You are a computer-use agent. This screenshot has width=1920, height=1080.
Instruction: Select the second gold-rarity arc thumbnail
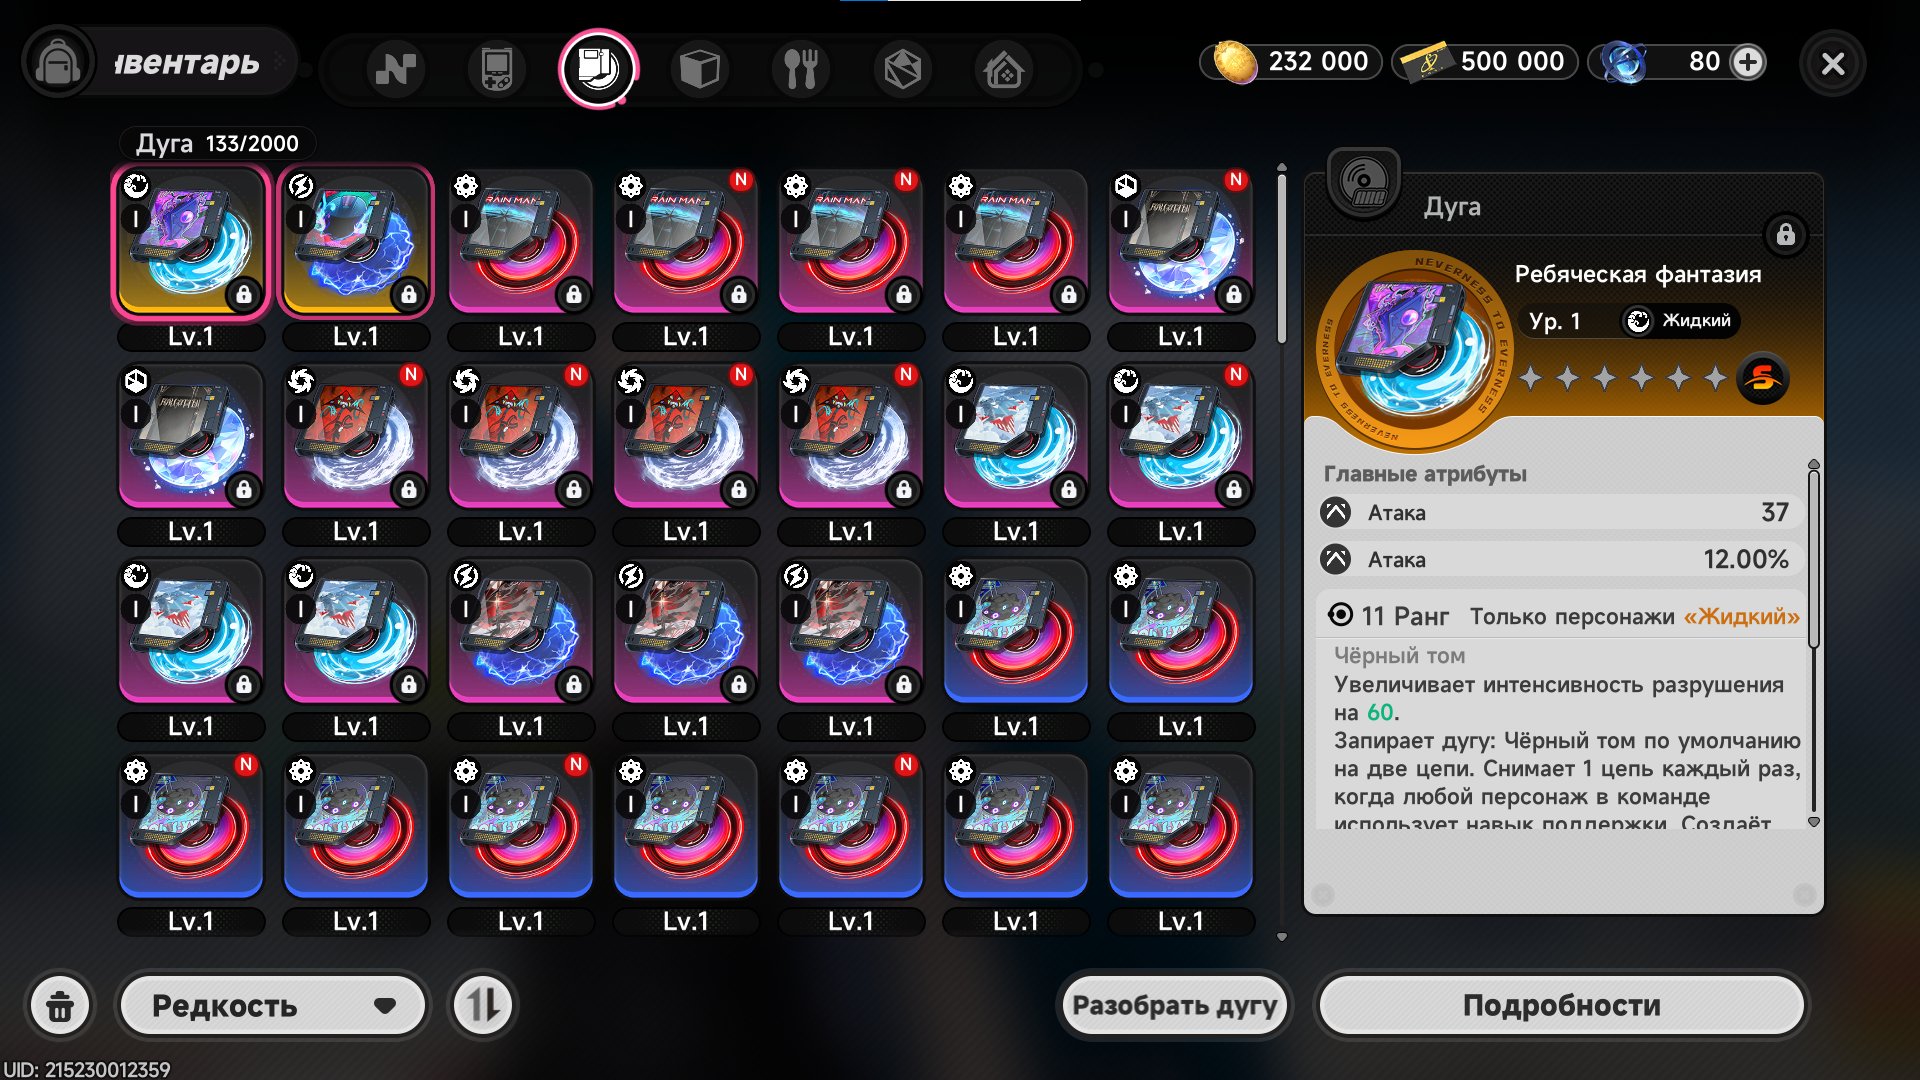355,242
